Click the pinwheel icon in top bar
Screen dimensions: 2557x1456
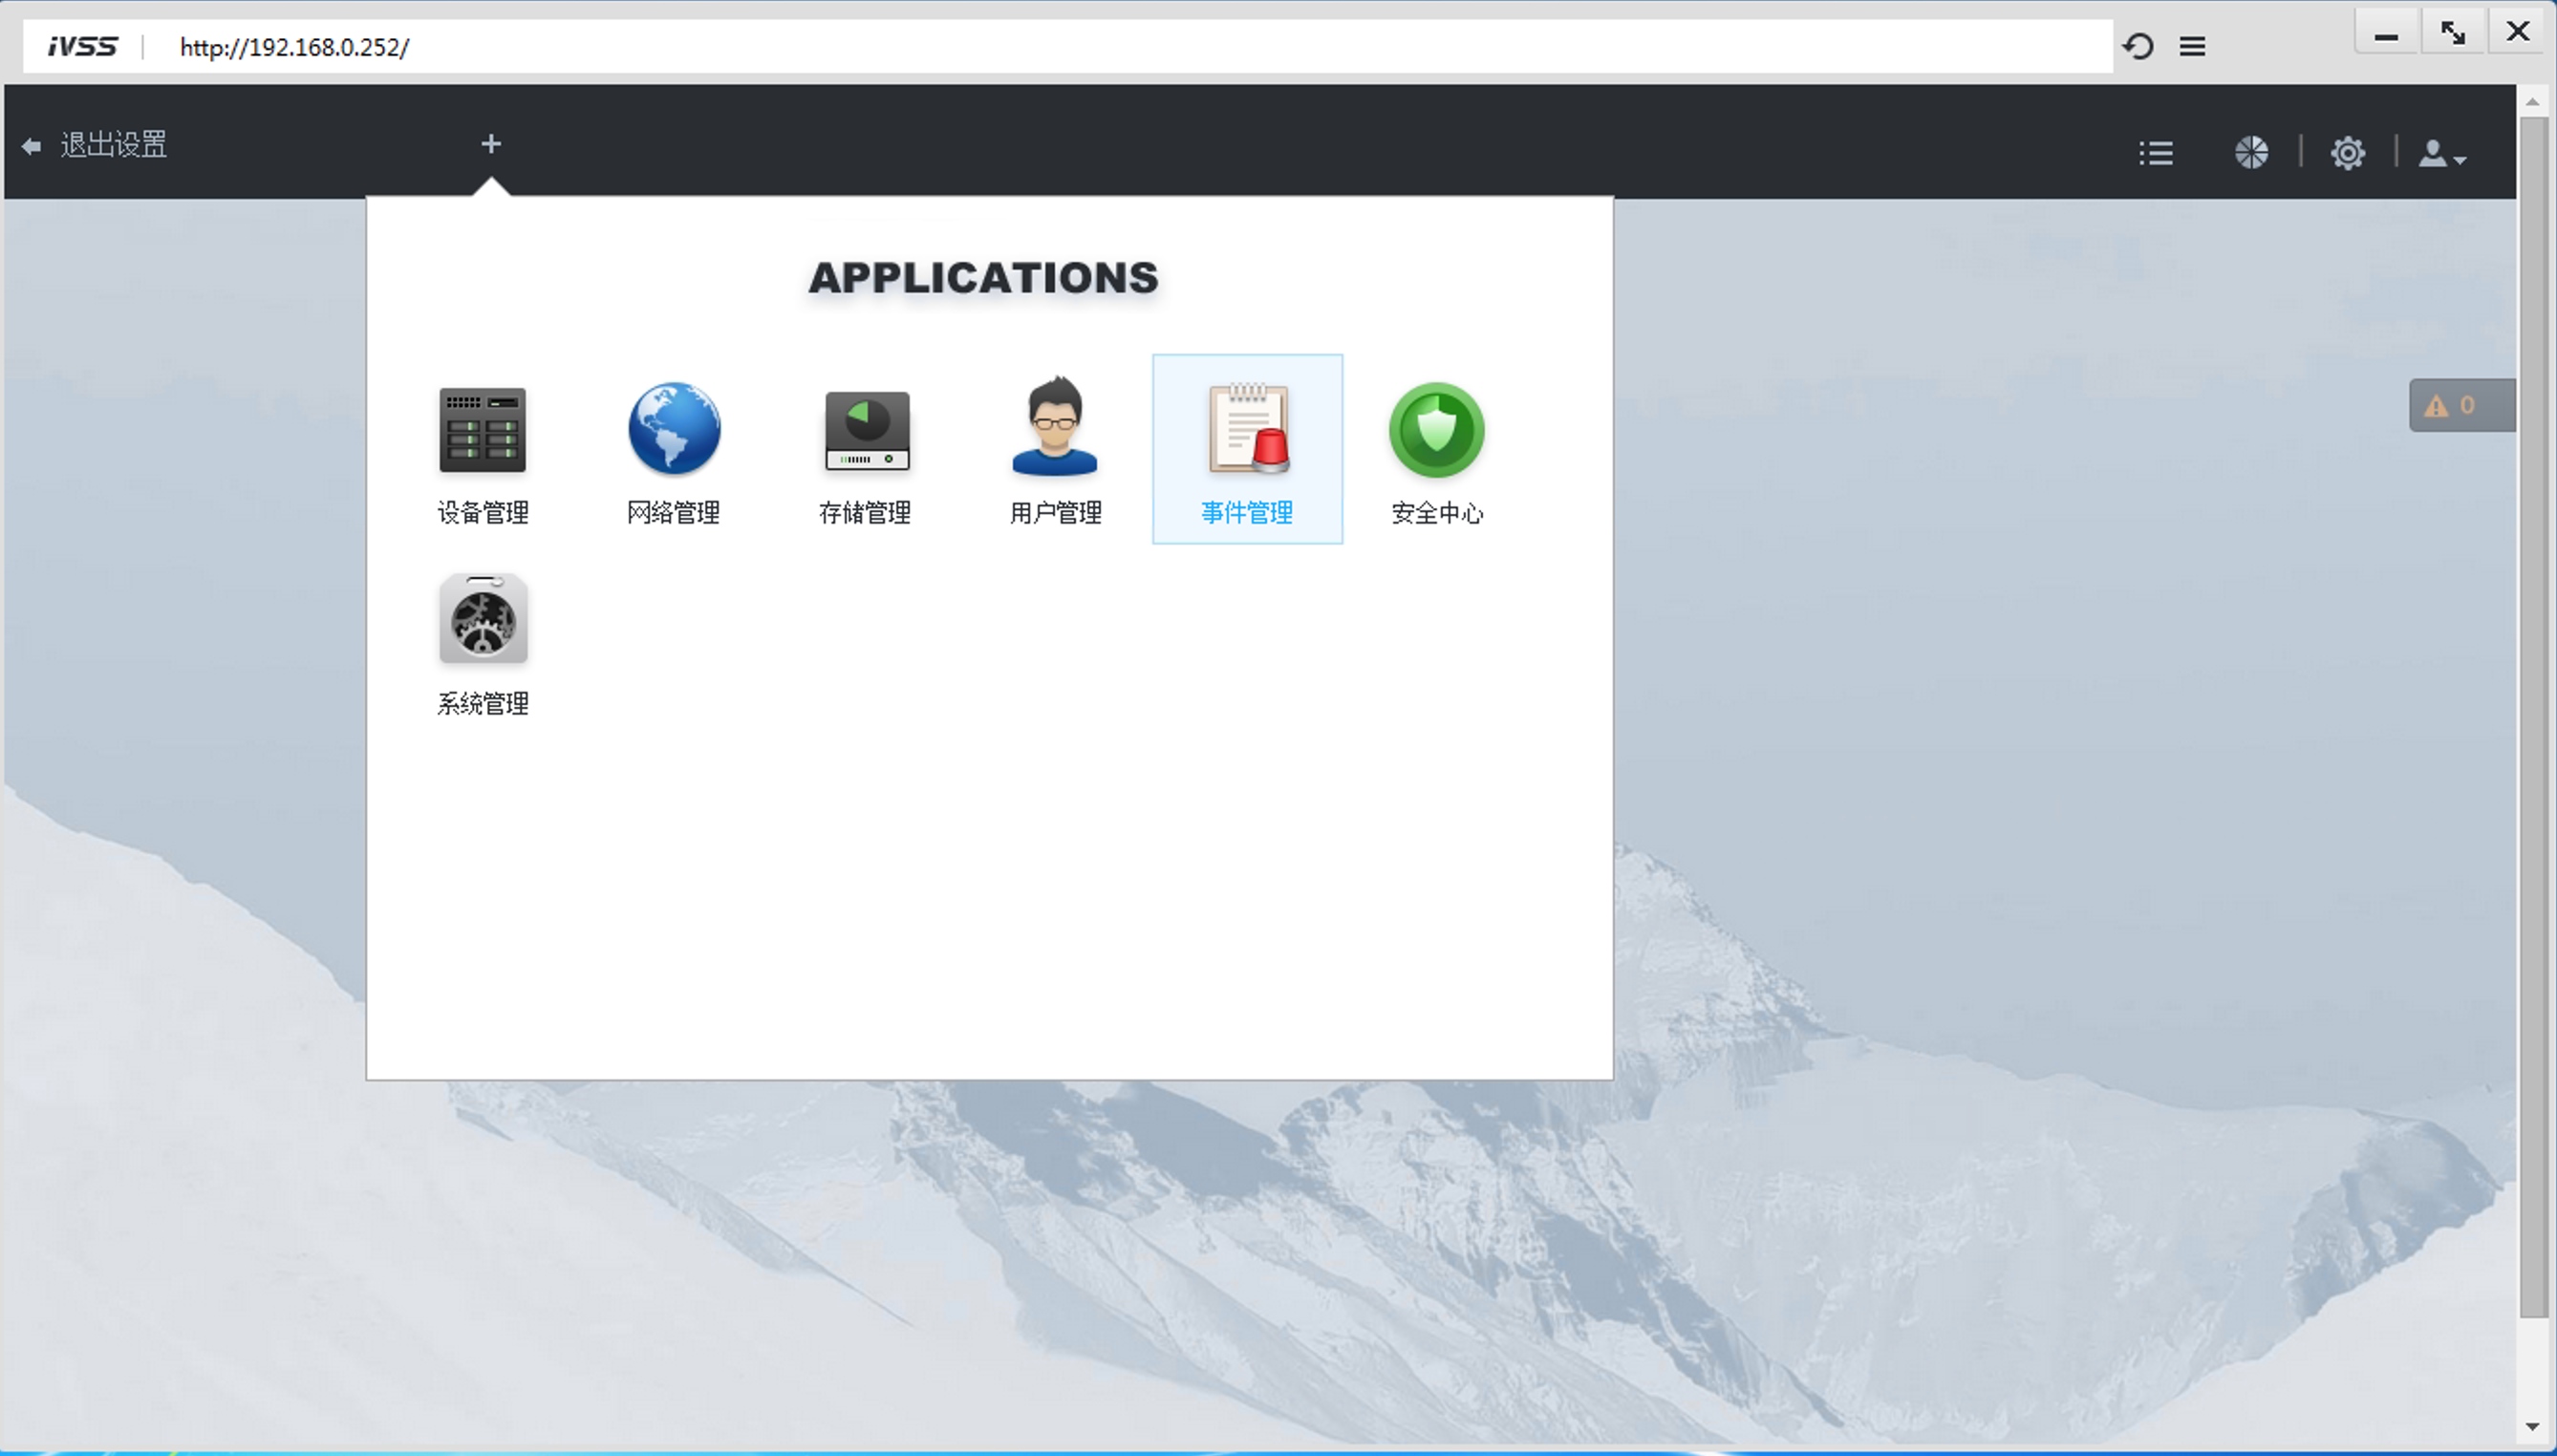point(2251,153)
